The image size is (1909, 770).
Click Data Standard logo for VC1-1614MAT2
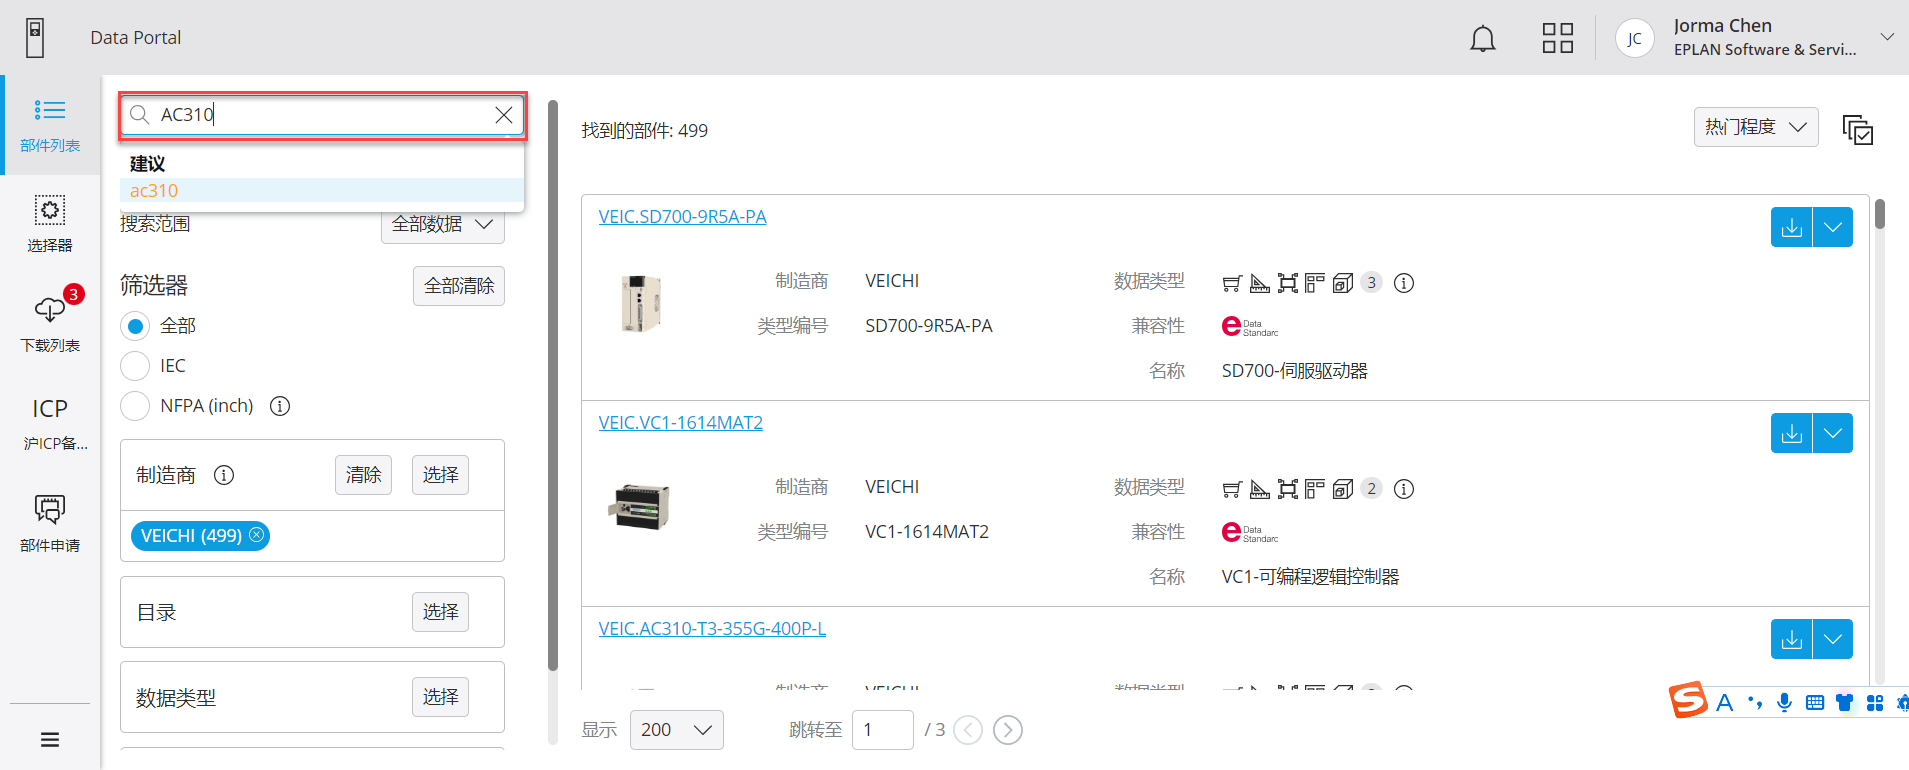[x=1250, y=533]
